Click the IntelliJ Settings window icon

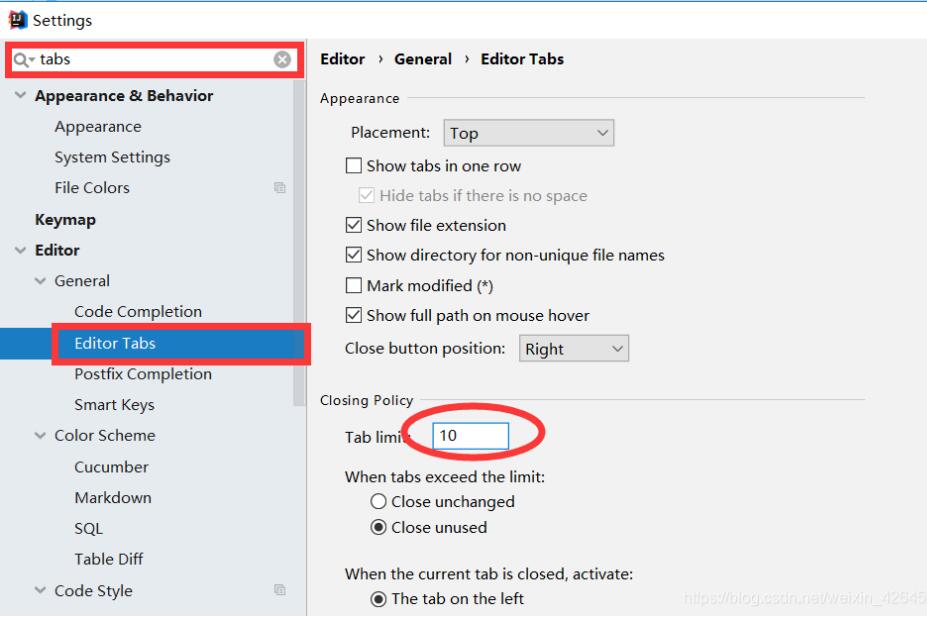coord(17,19)
